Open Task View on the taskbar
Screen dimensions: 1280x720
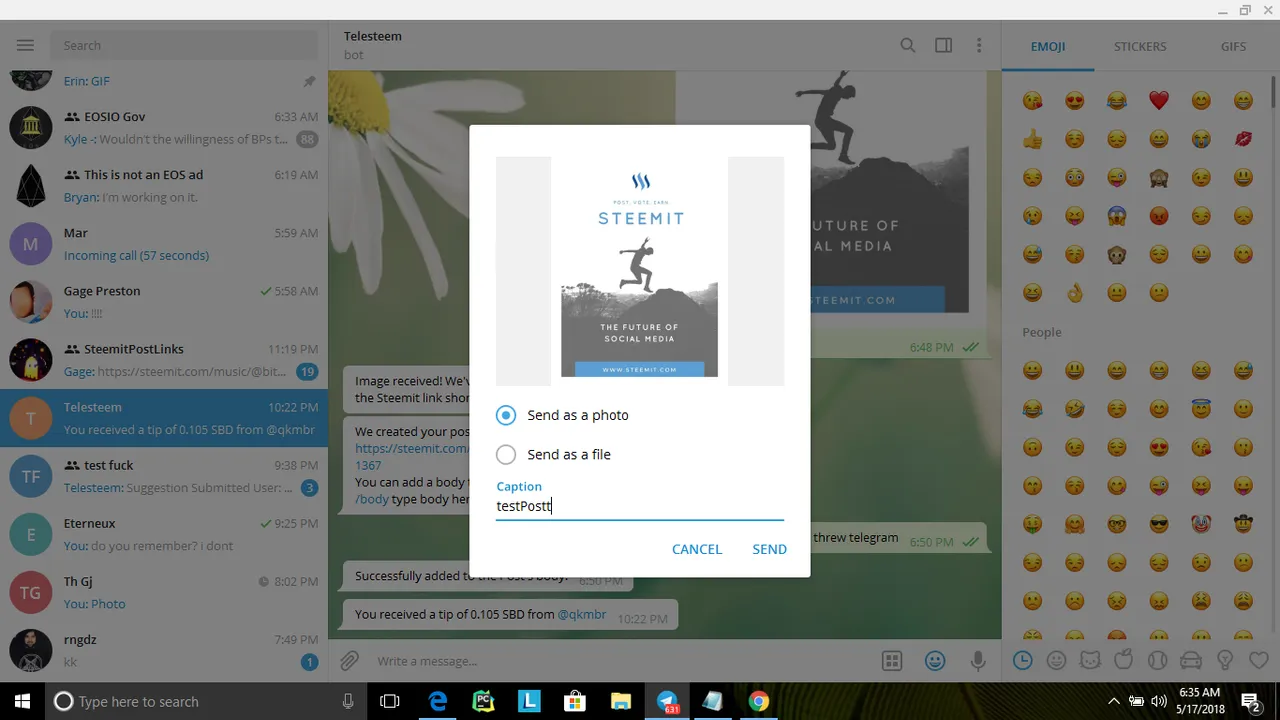[390, 701]
